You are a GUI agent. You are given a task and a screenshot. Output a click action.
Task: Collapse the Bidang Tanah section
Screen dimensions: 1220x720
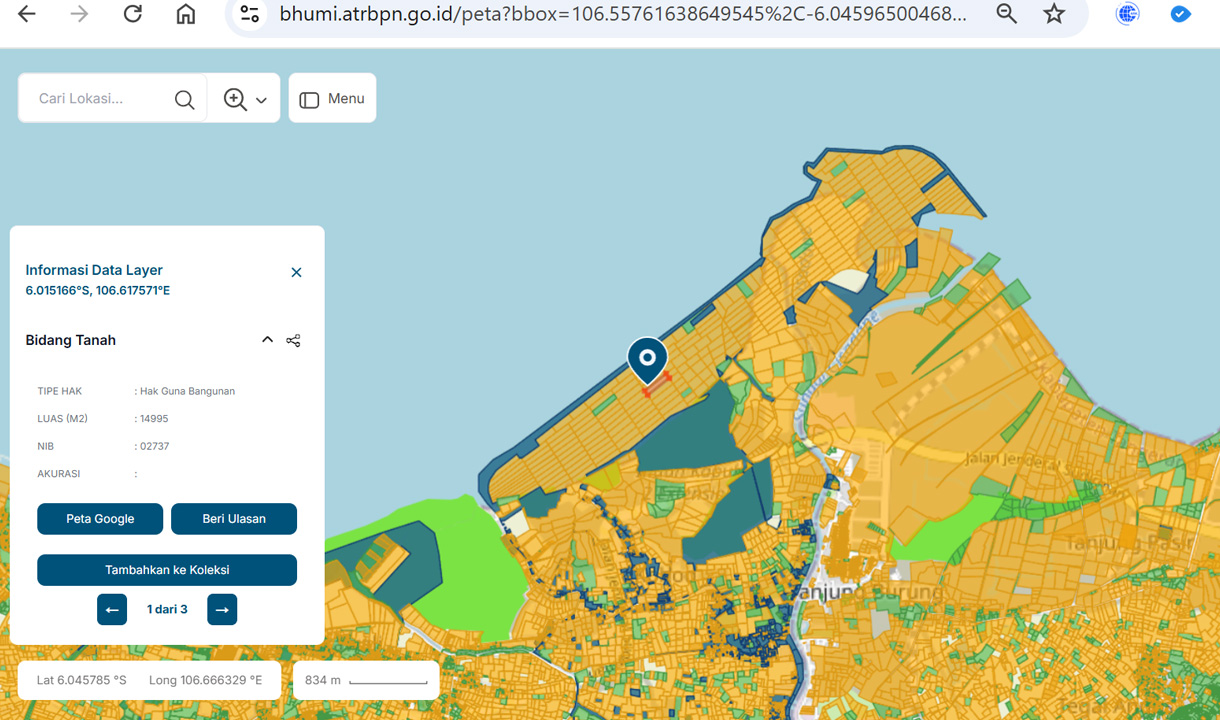[x=267, y=340]
